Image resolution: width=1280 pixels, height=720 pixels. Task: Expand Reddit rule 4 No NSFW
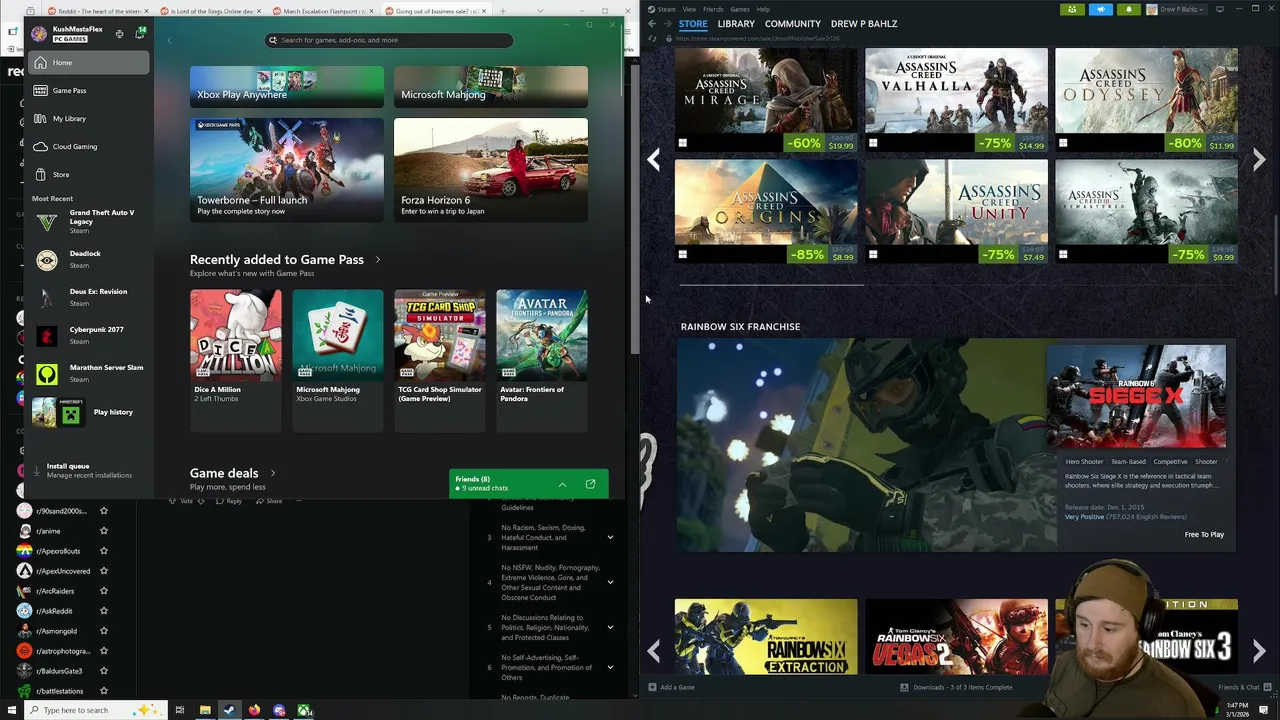(x=610, y=582)
